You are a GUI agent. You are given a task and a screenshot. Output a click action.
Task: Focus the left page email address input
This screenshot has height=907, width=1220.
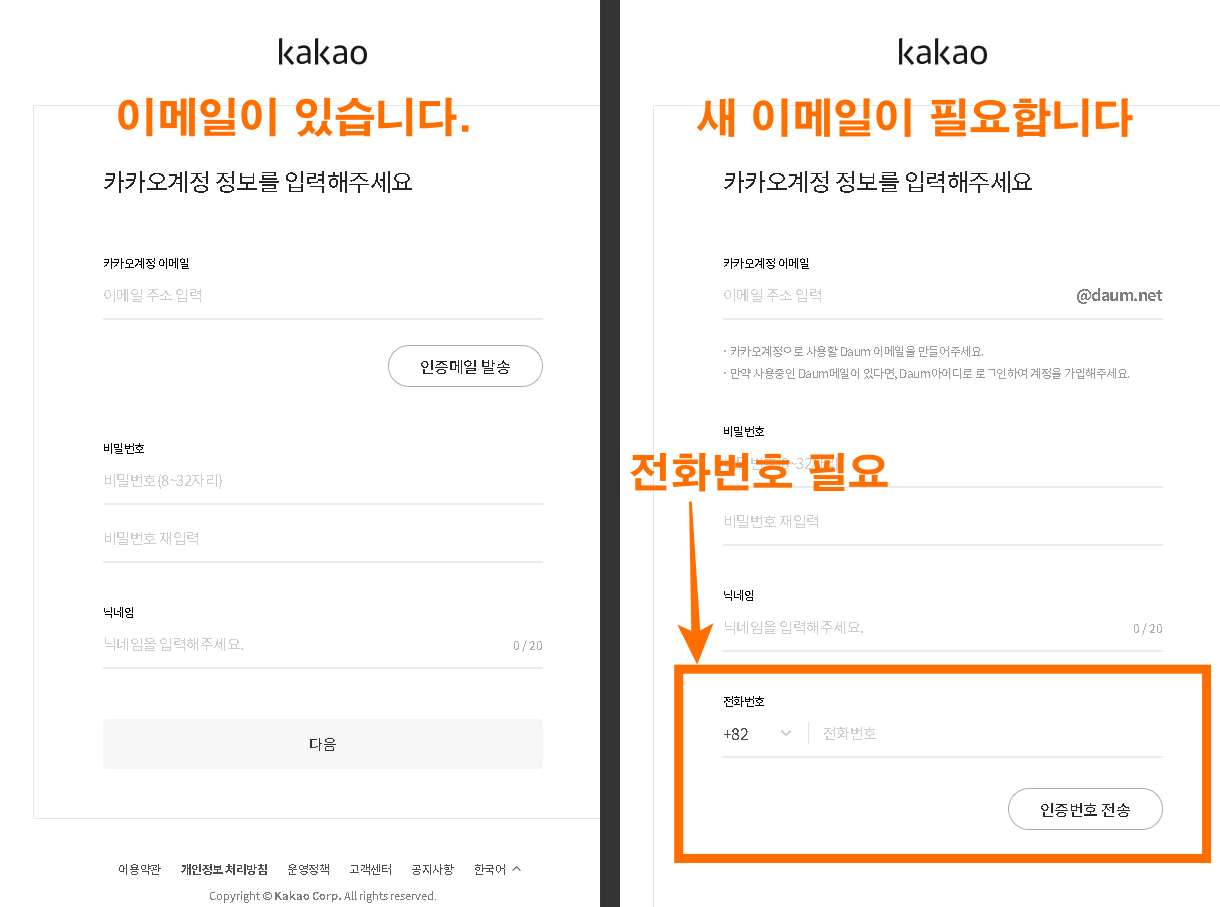[323, 295]
